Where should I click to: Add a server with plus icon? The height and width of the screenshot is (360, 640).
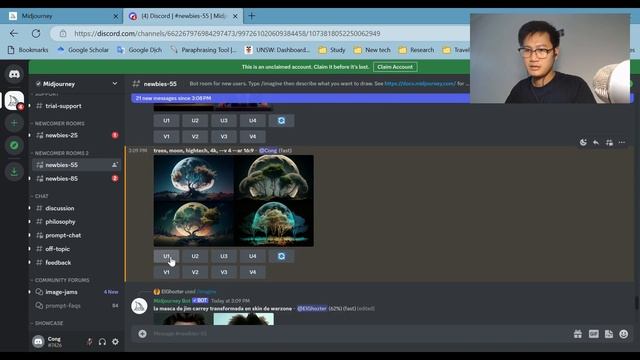click(14, 123)
